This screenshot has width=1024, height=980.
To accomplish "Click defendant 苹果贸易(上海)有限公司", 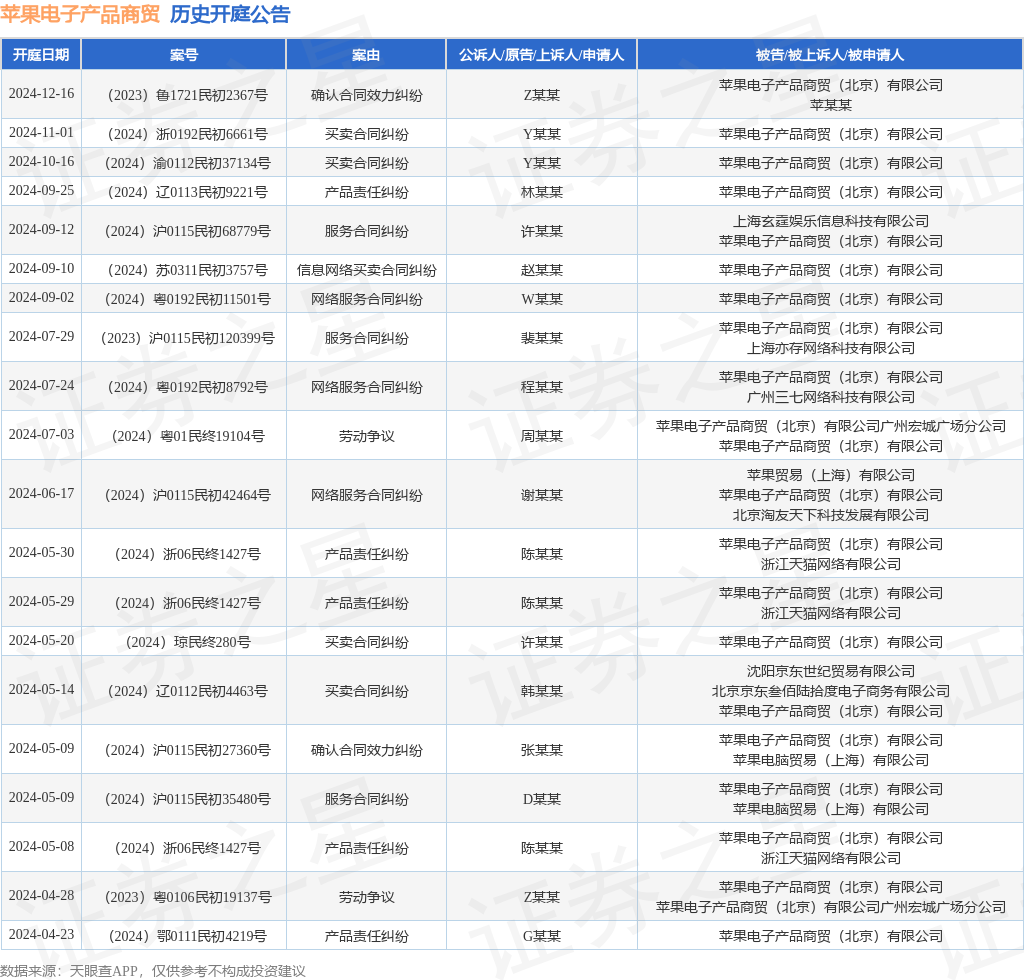I will (x=830, y=475).
